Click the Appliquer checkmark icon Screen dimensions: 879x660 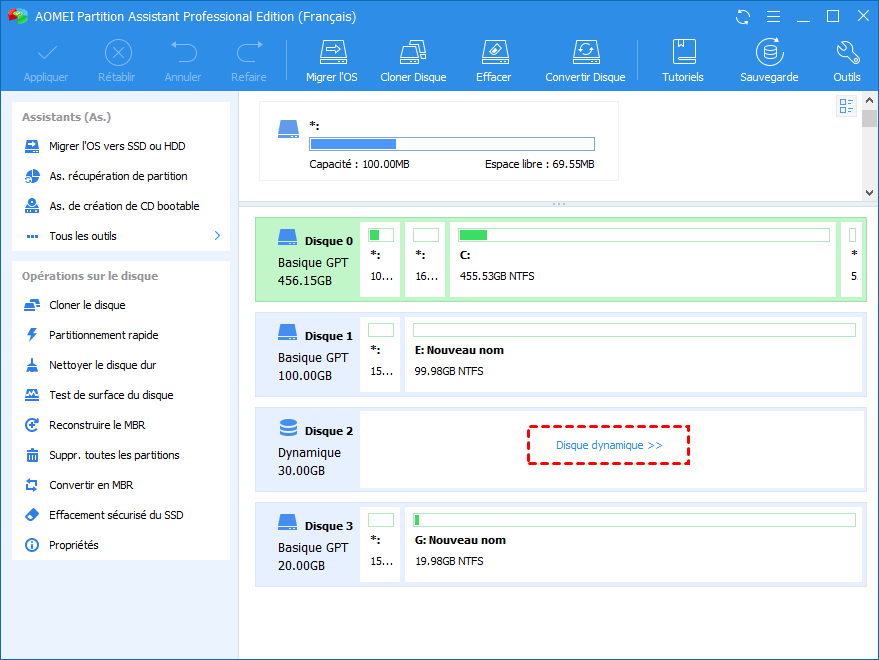point(47,54)
